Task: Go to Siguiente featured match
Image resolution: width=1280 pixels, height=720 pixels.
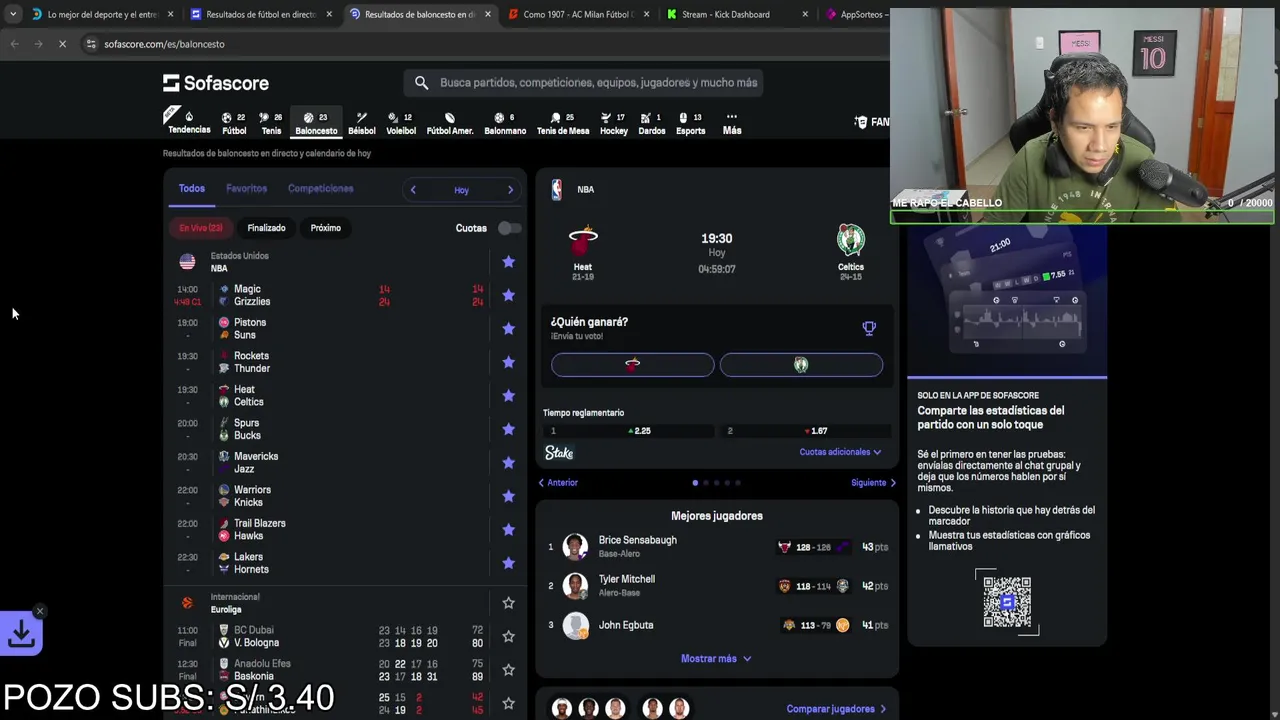Action: tap(873, 483)
